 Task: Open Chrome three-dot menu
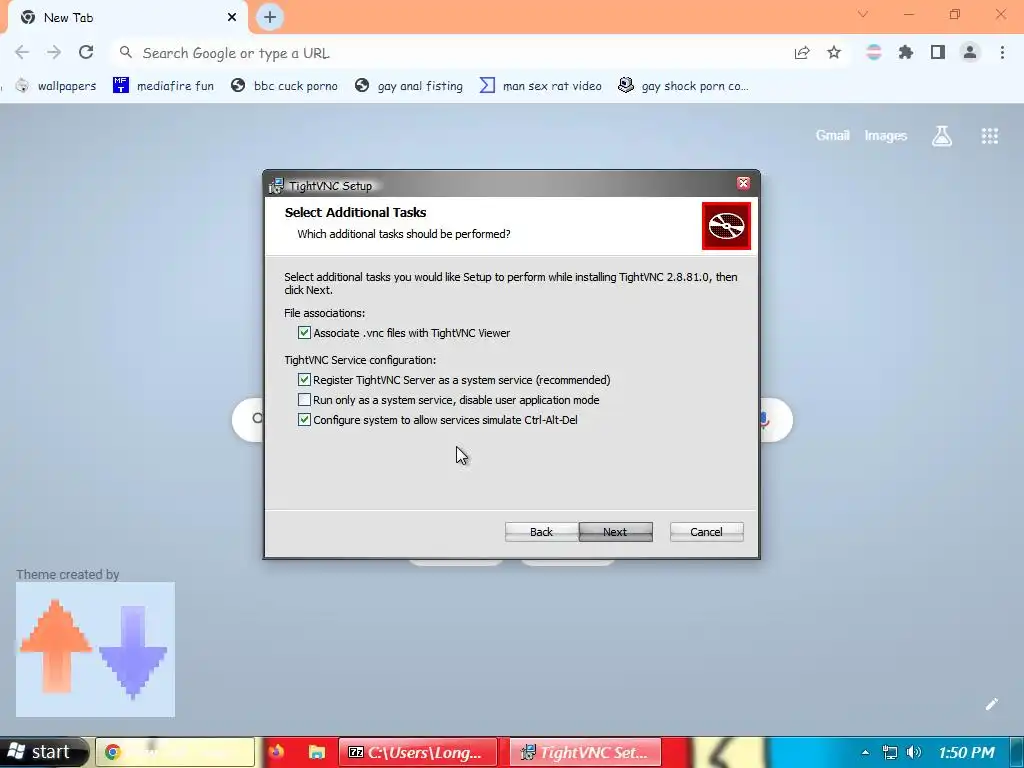(x=1002, y=52)
